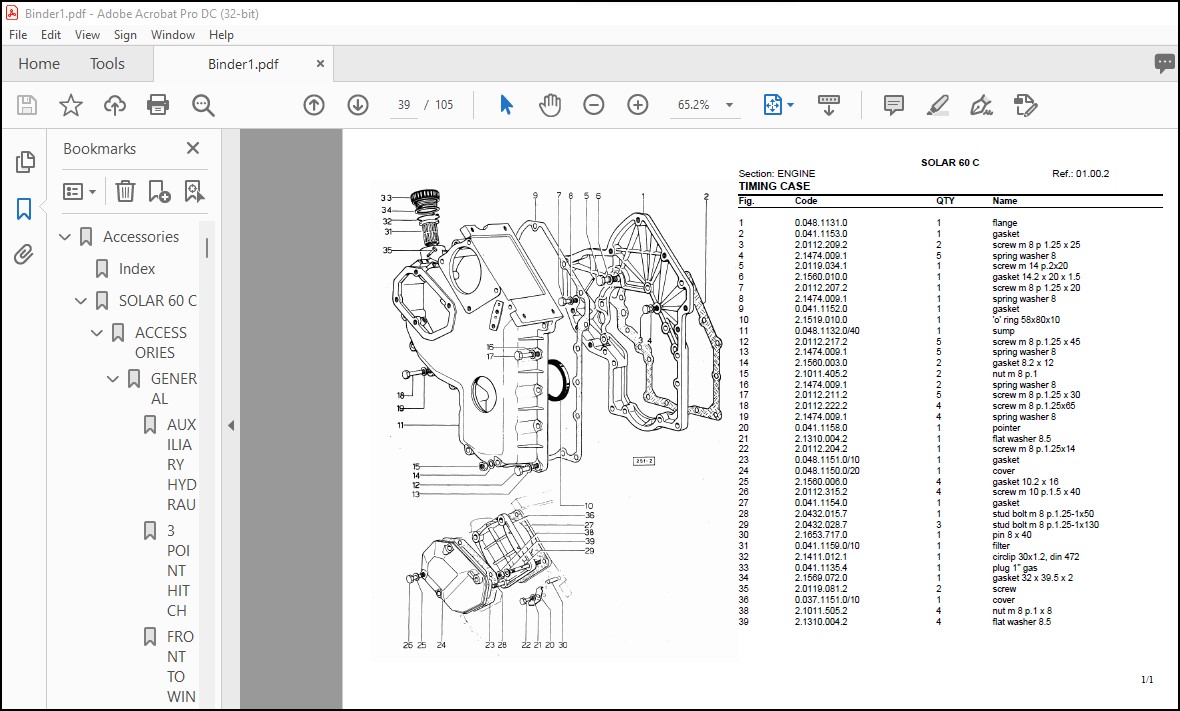Print the document using the printer icon
This screenshot has width=1180, height=711.
point(158,105)
